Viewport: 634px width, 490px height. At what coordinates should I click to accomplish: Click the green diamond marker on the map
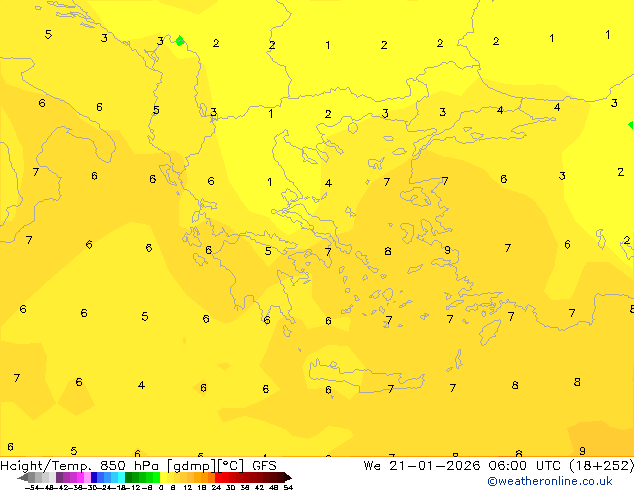pos(180,40)
